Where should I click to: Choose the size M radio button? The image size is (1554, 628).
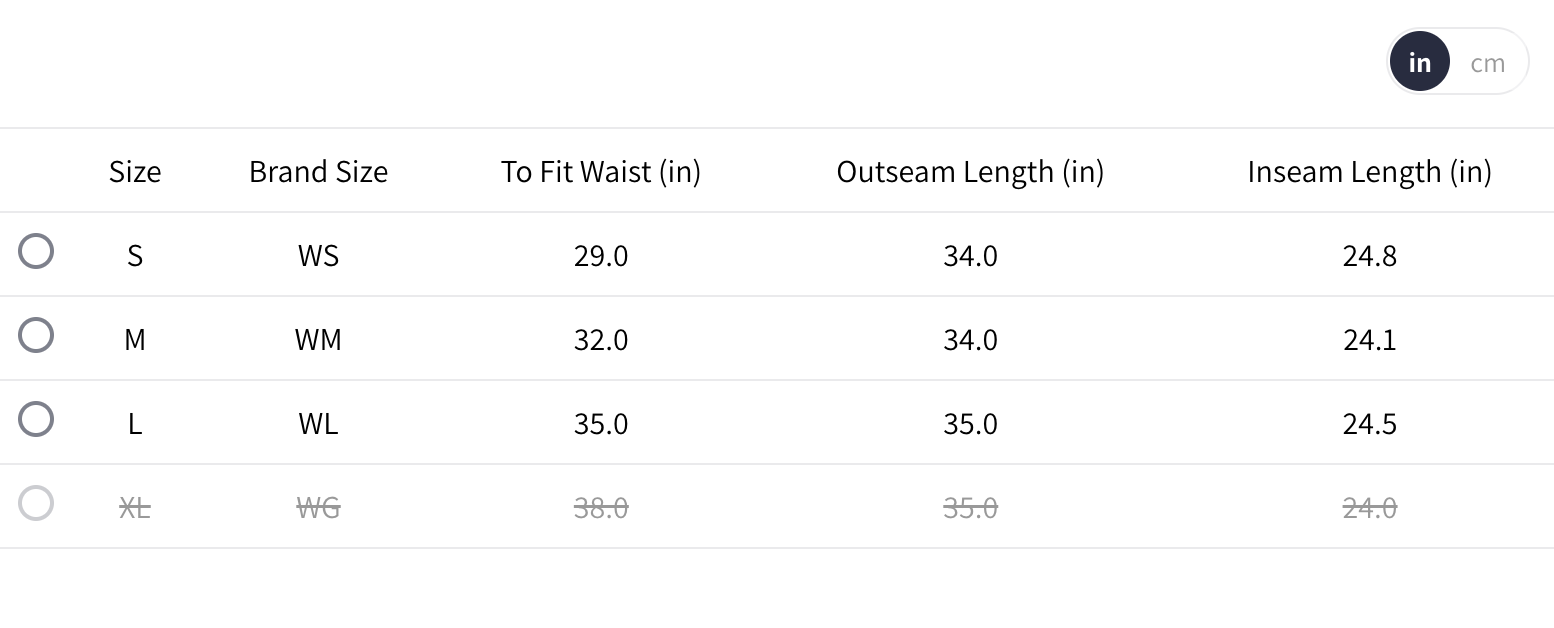coord(36,335)
